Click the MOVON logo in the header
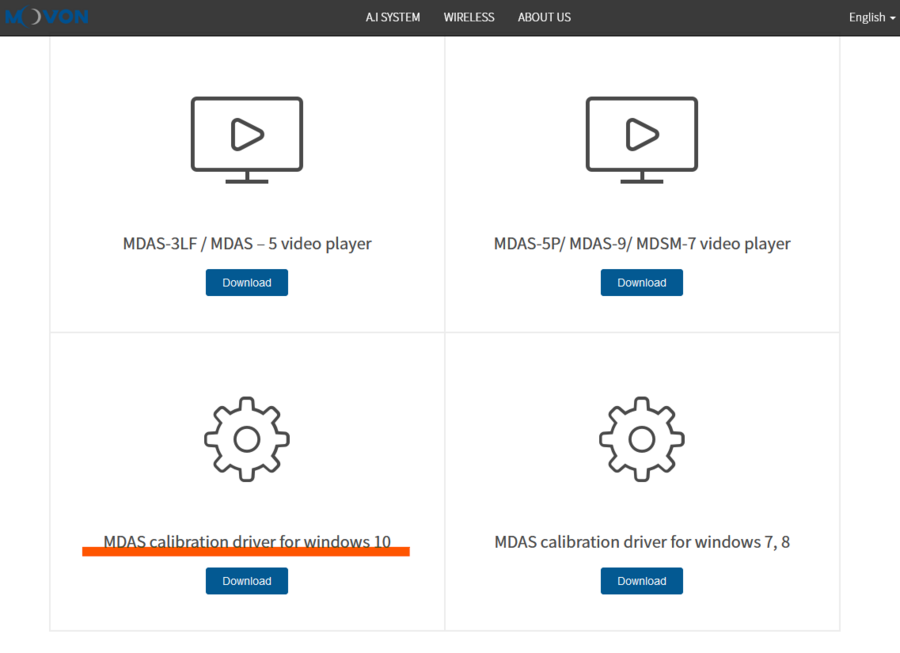Viewport: 900px width, 653px height. (x=47, y=16)
